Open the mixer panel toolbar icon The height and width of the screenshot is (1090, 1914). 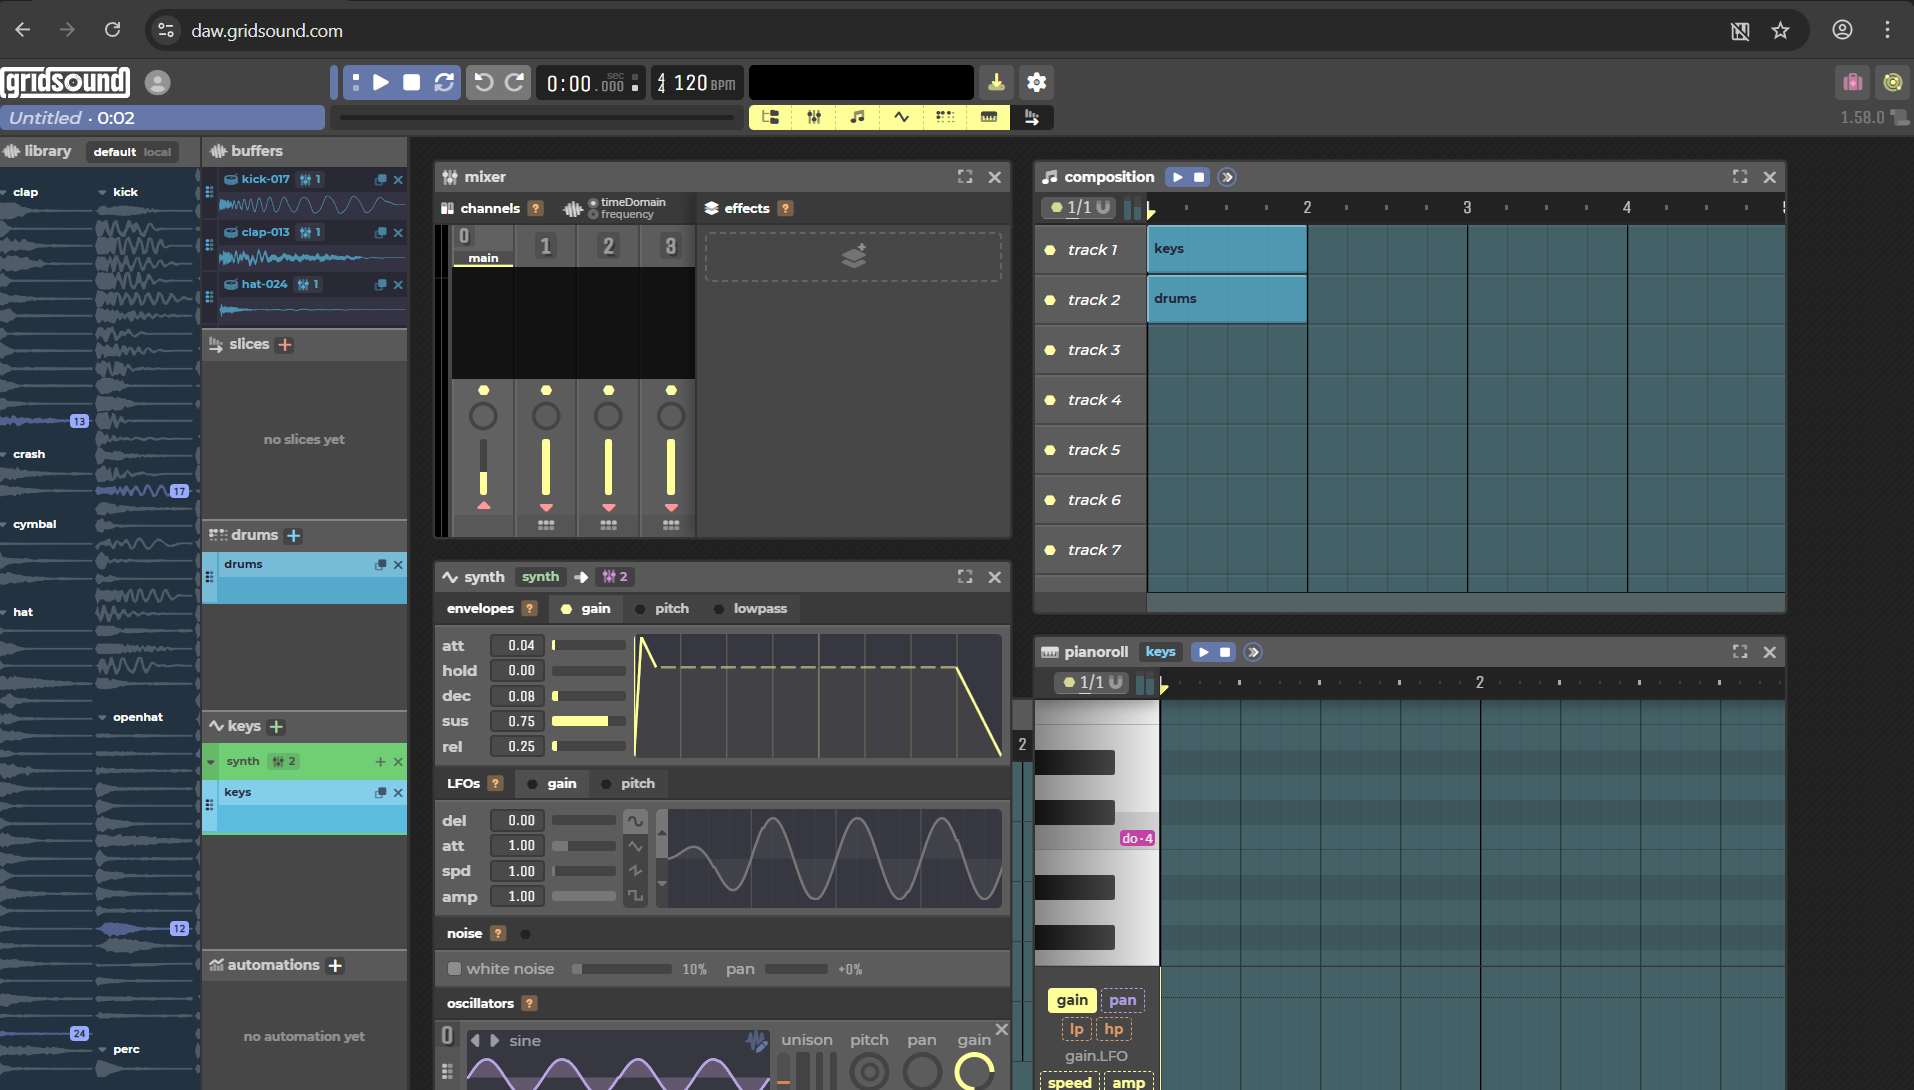(813, 117)
